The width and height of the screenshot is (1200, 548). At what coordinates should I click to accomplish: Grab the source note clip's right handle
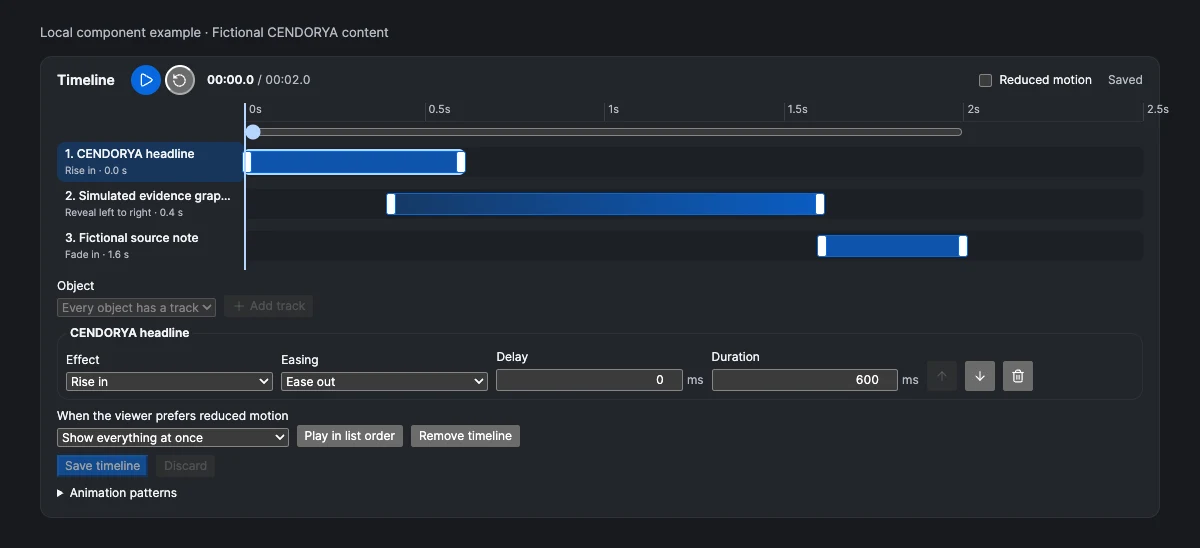[x=963, y=246]
